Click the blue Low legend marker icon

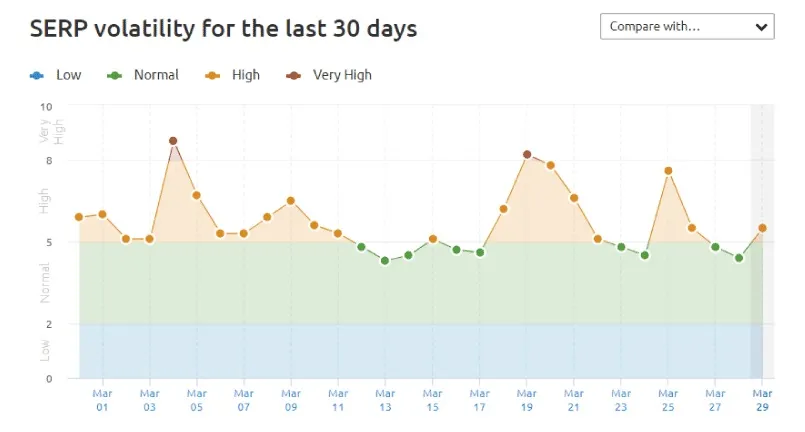click(38, 75)
